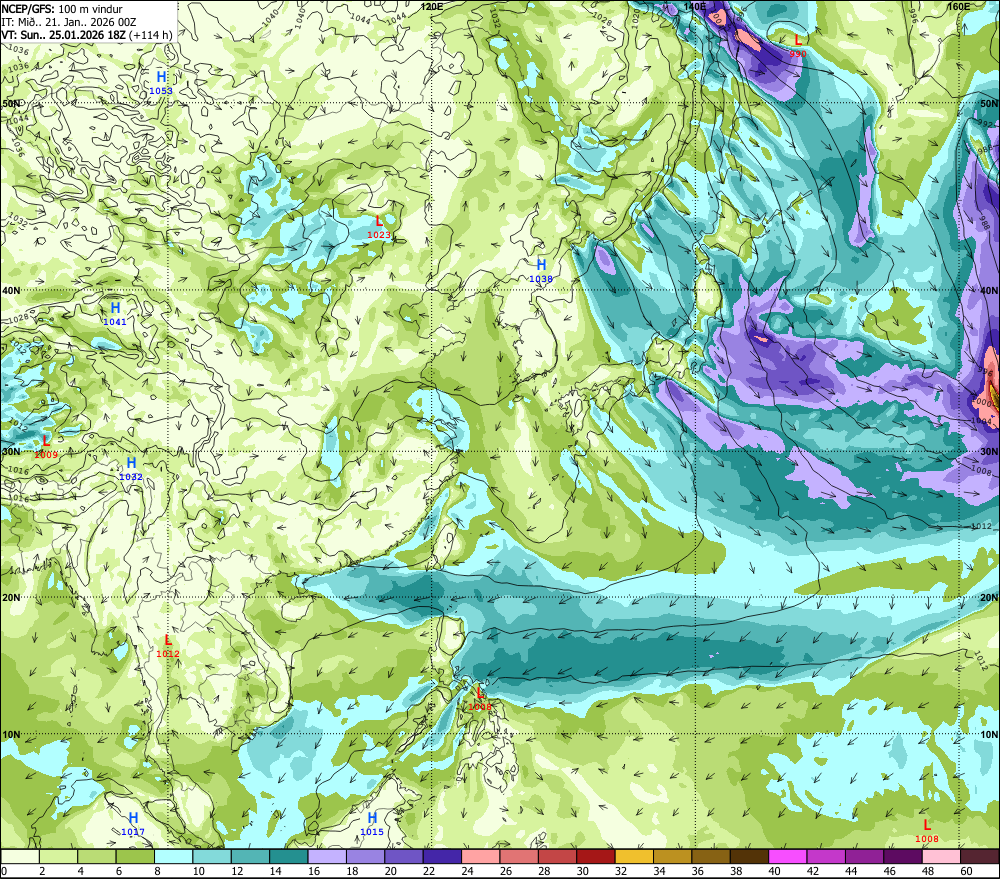Pick the darkest purple 46–48 legend swatch
The height and width of the screenshot is (879, 1000).
point(904,856)
